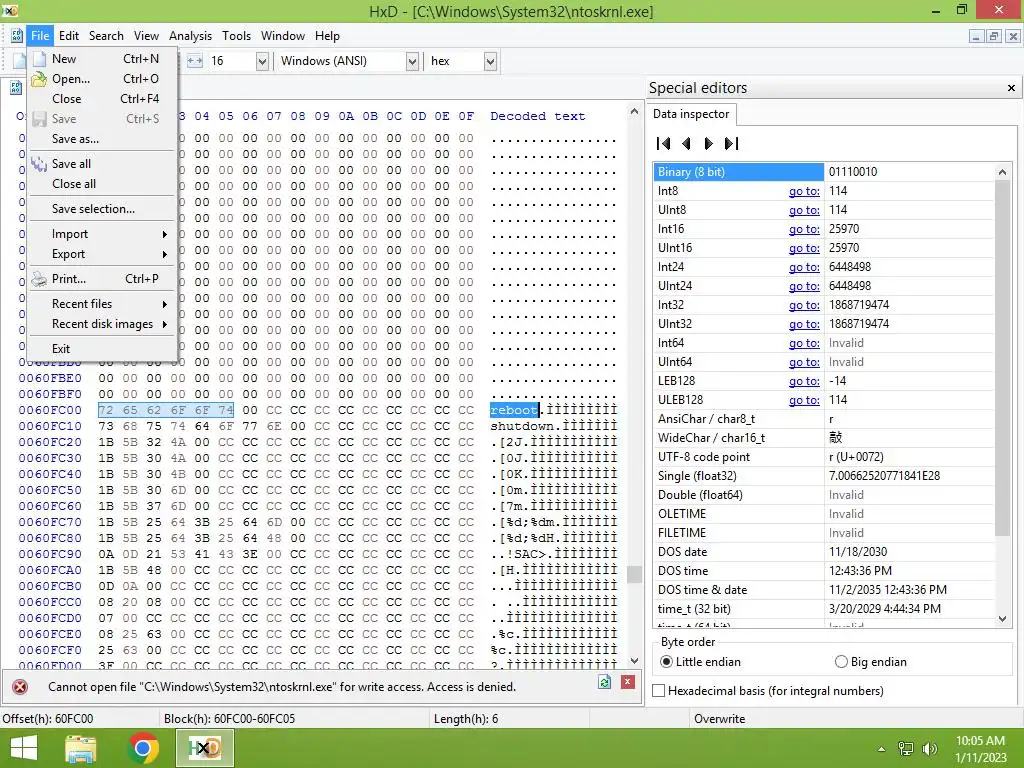Click bytes-per-row width icon in toolbar
The image size is (1024, 768).
[195, 61]
